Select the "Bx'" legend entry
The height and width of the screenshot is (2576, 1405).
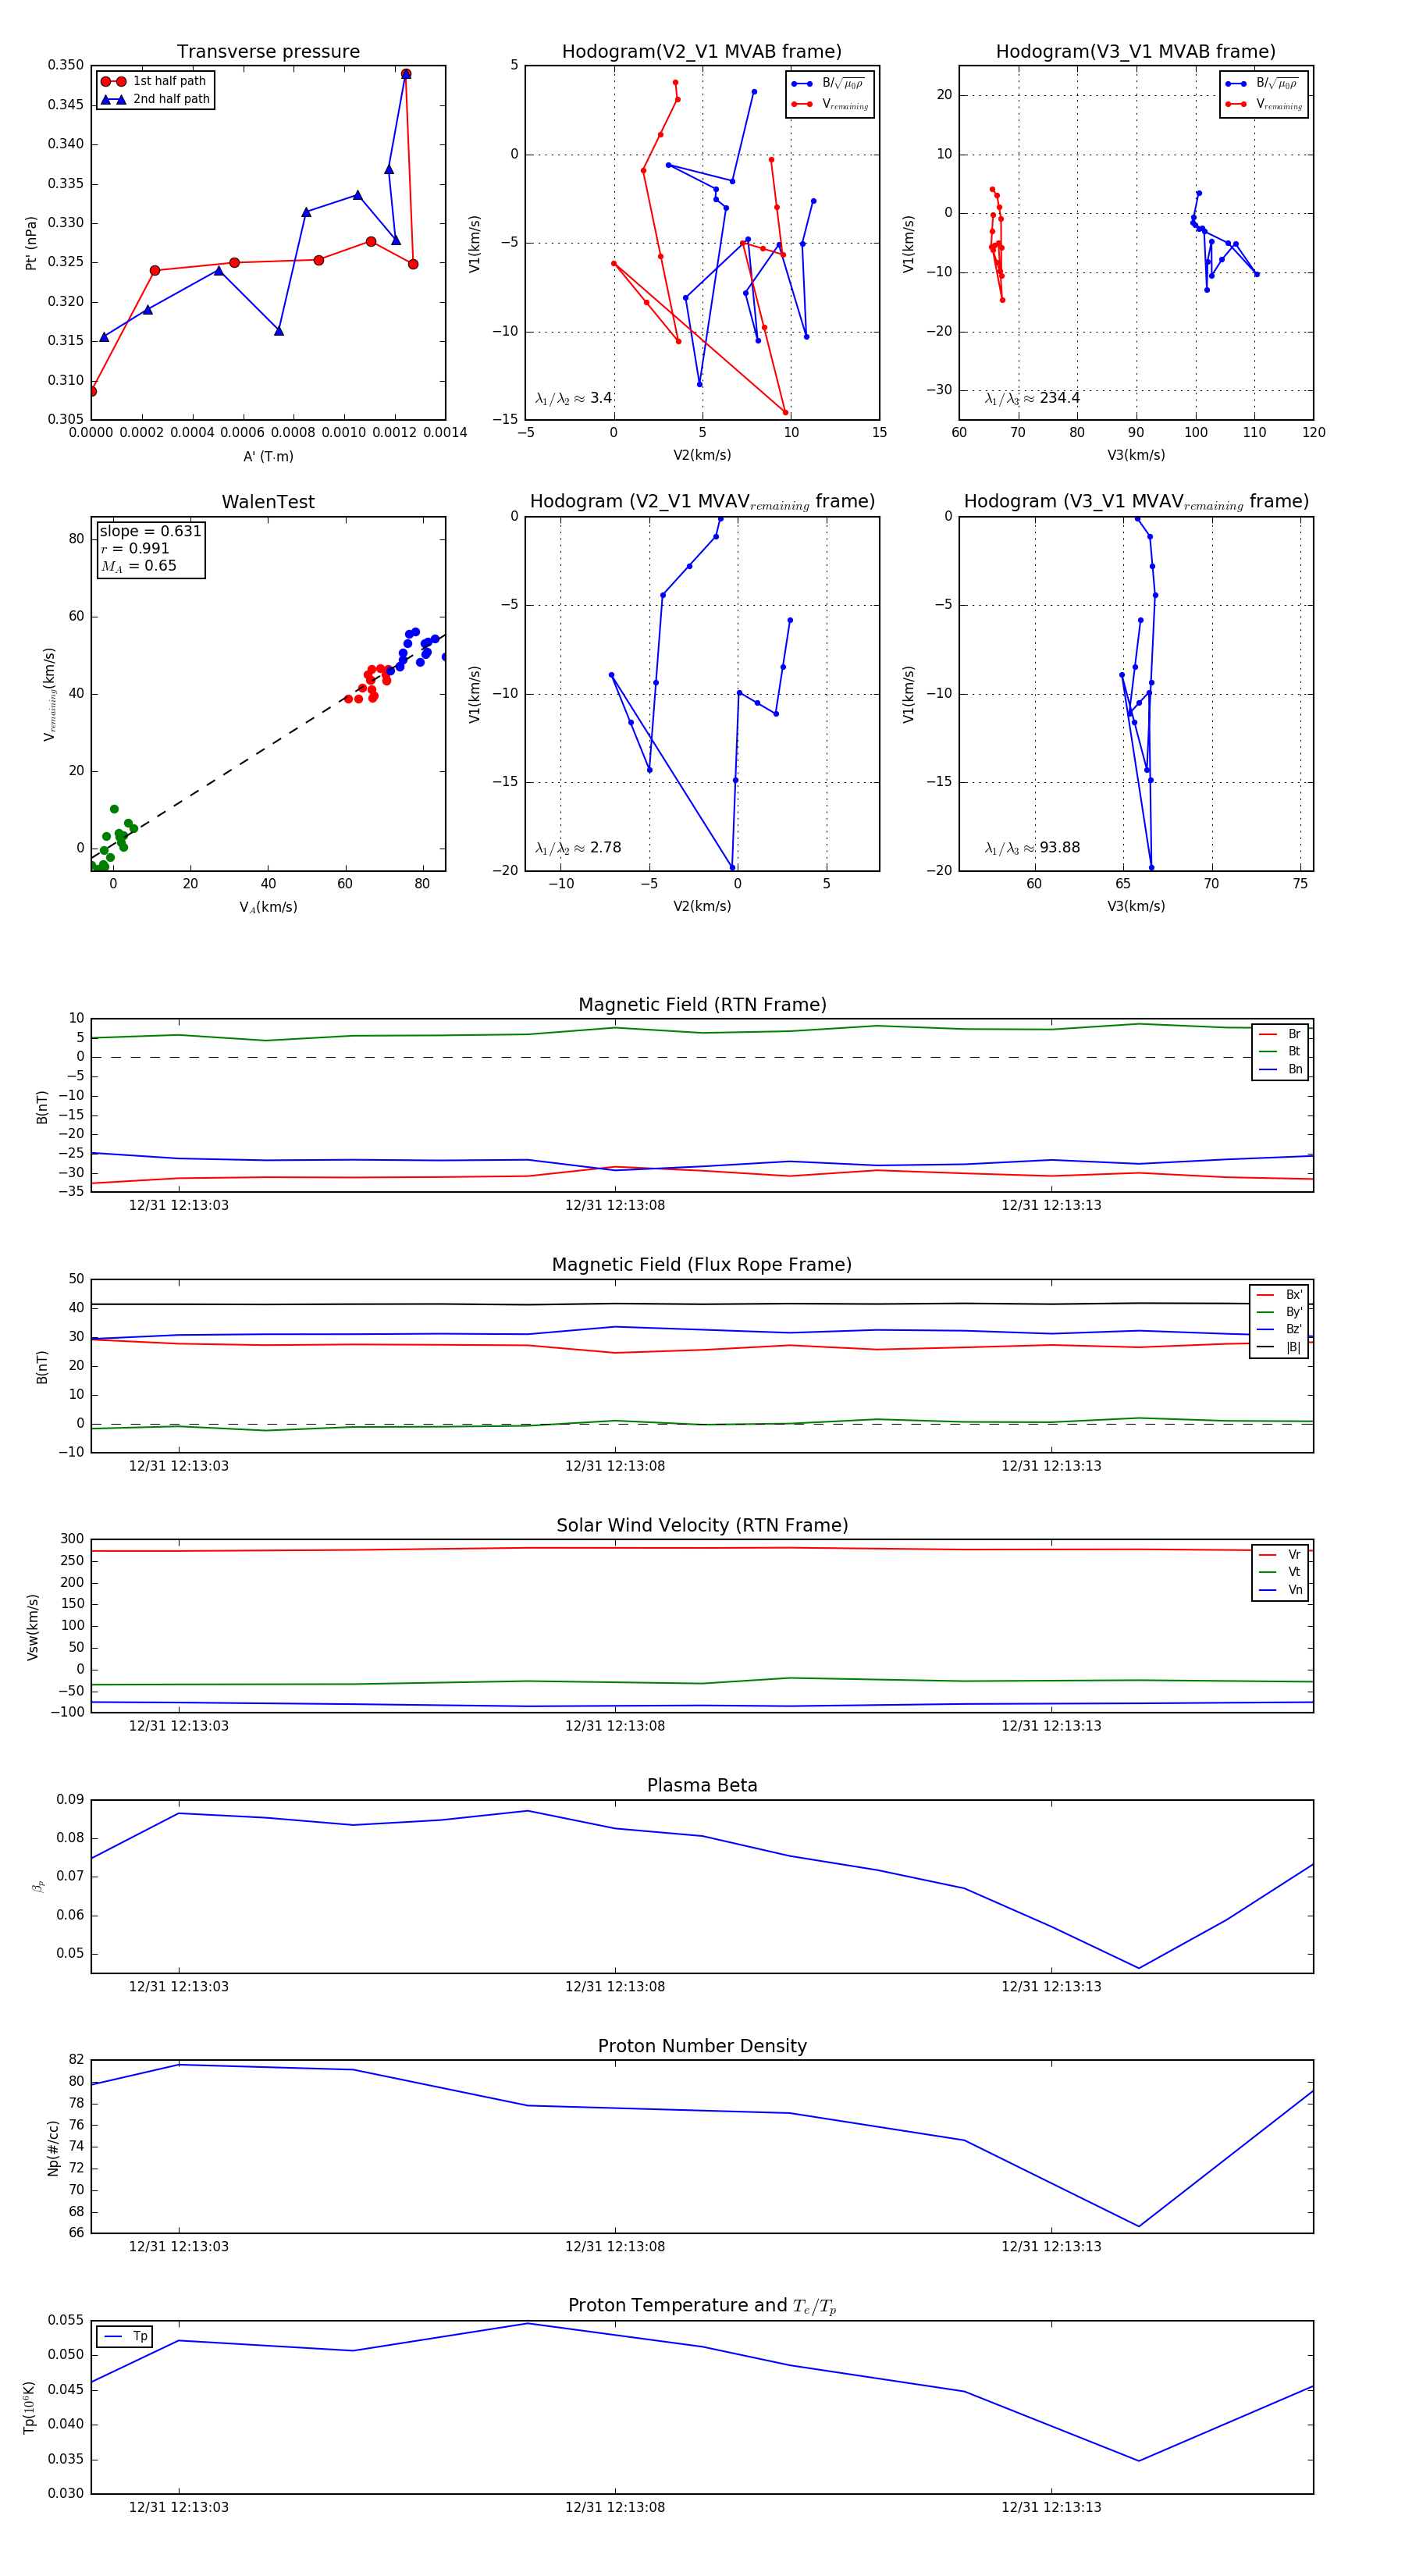click(1279, 1295)
